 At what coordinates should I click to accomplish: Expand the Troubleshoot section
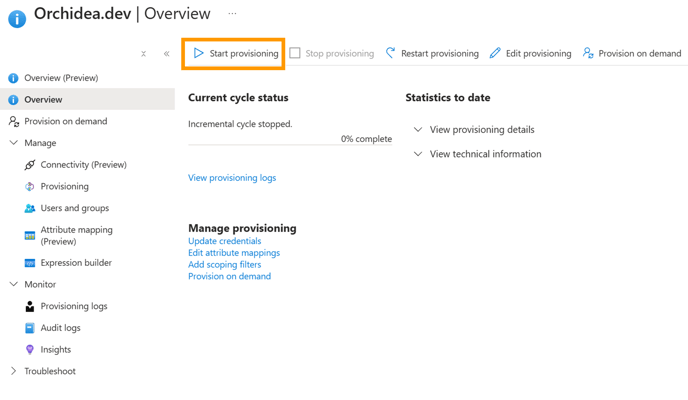(13, 371)
